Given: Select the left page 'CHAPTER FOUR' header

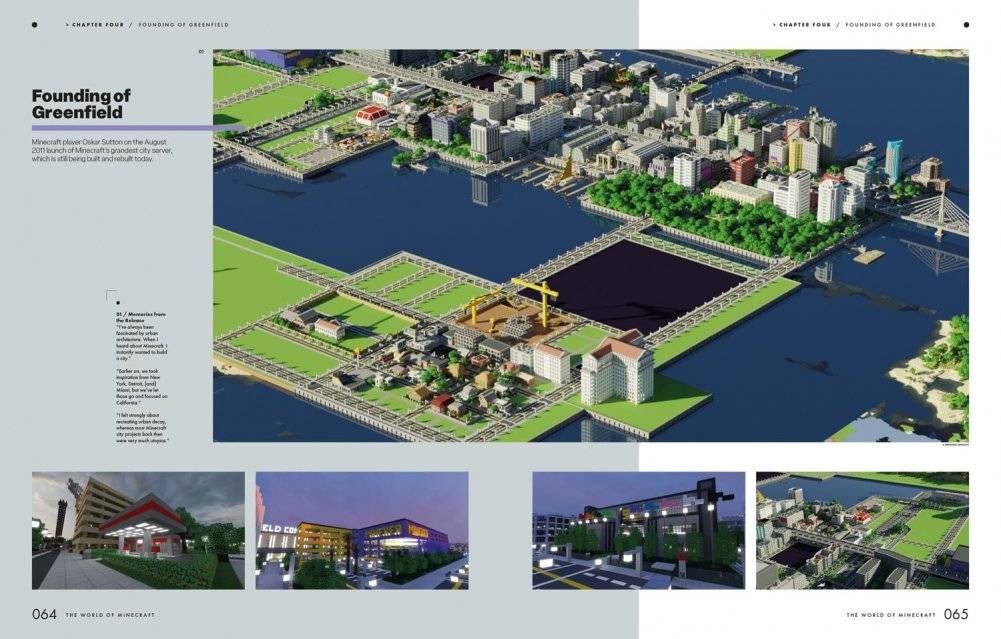Looking at the screenshot, I should [97, 24].
